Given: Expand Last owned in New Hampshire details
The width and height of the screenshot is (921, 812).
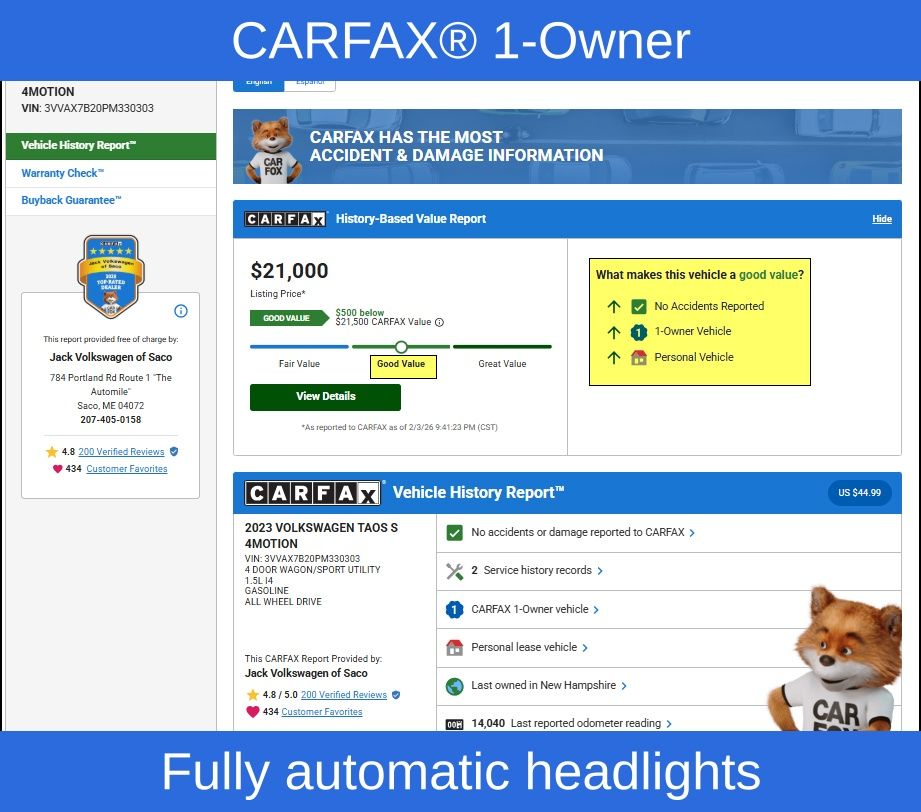Looking at the screenshot, I should pos(624,686).
